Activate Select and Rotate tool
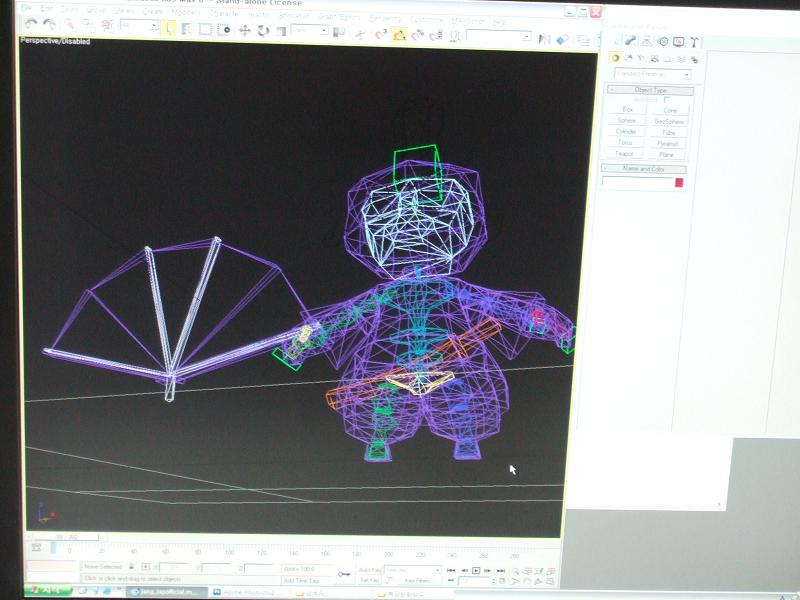Viewport: 800px width, 600px height. tap(263, 31)
